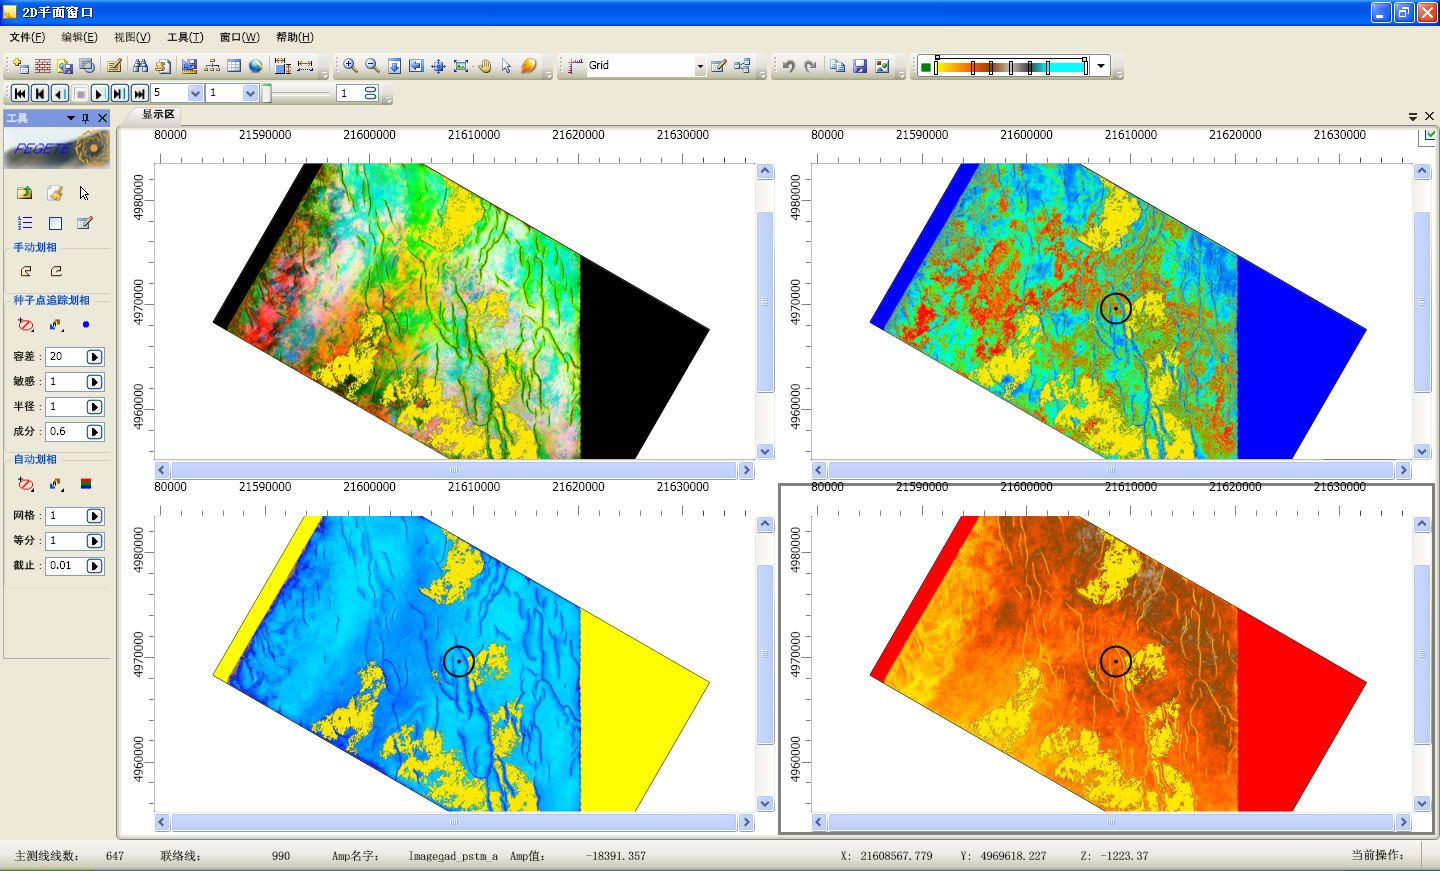This screenshot has width=1440, height=871.
Task: Click the top-left map vertical scrollbar down arrow
Action: click(765, 451)
